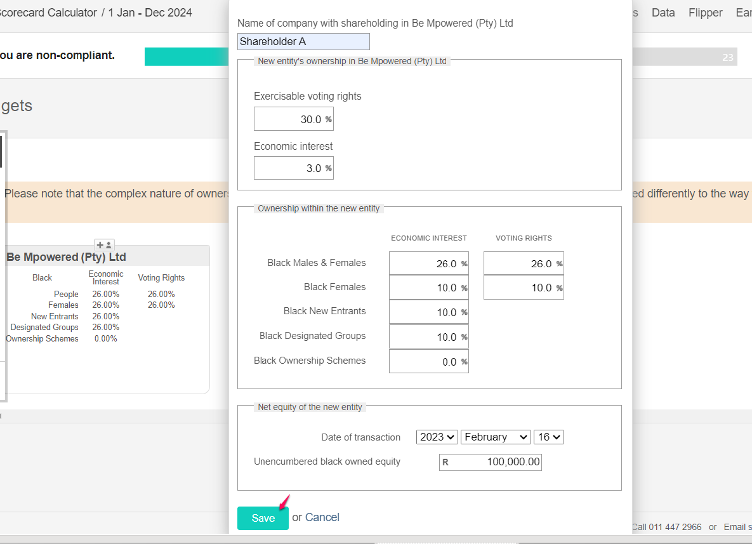Click the Be Mpowered (Pty) Ltd card title
The image size is (755, 545).
(66, 257)
